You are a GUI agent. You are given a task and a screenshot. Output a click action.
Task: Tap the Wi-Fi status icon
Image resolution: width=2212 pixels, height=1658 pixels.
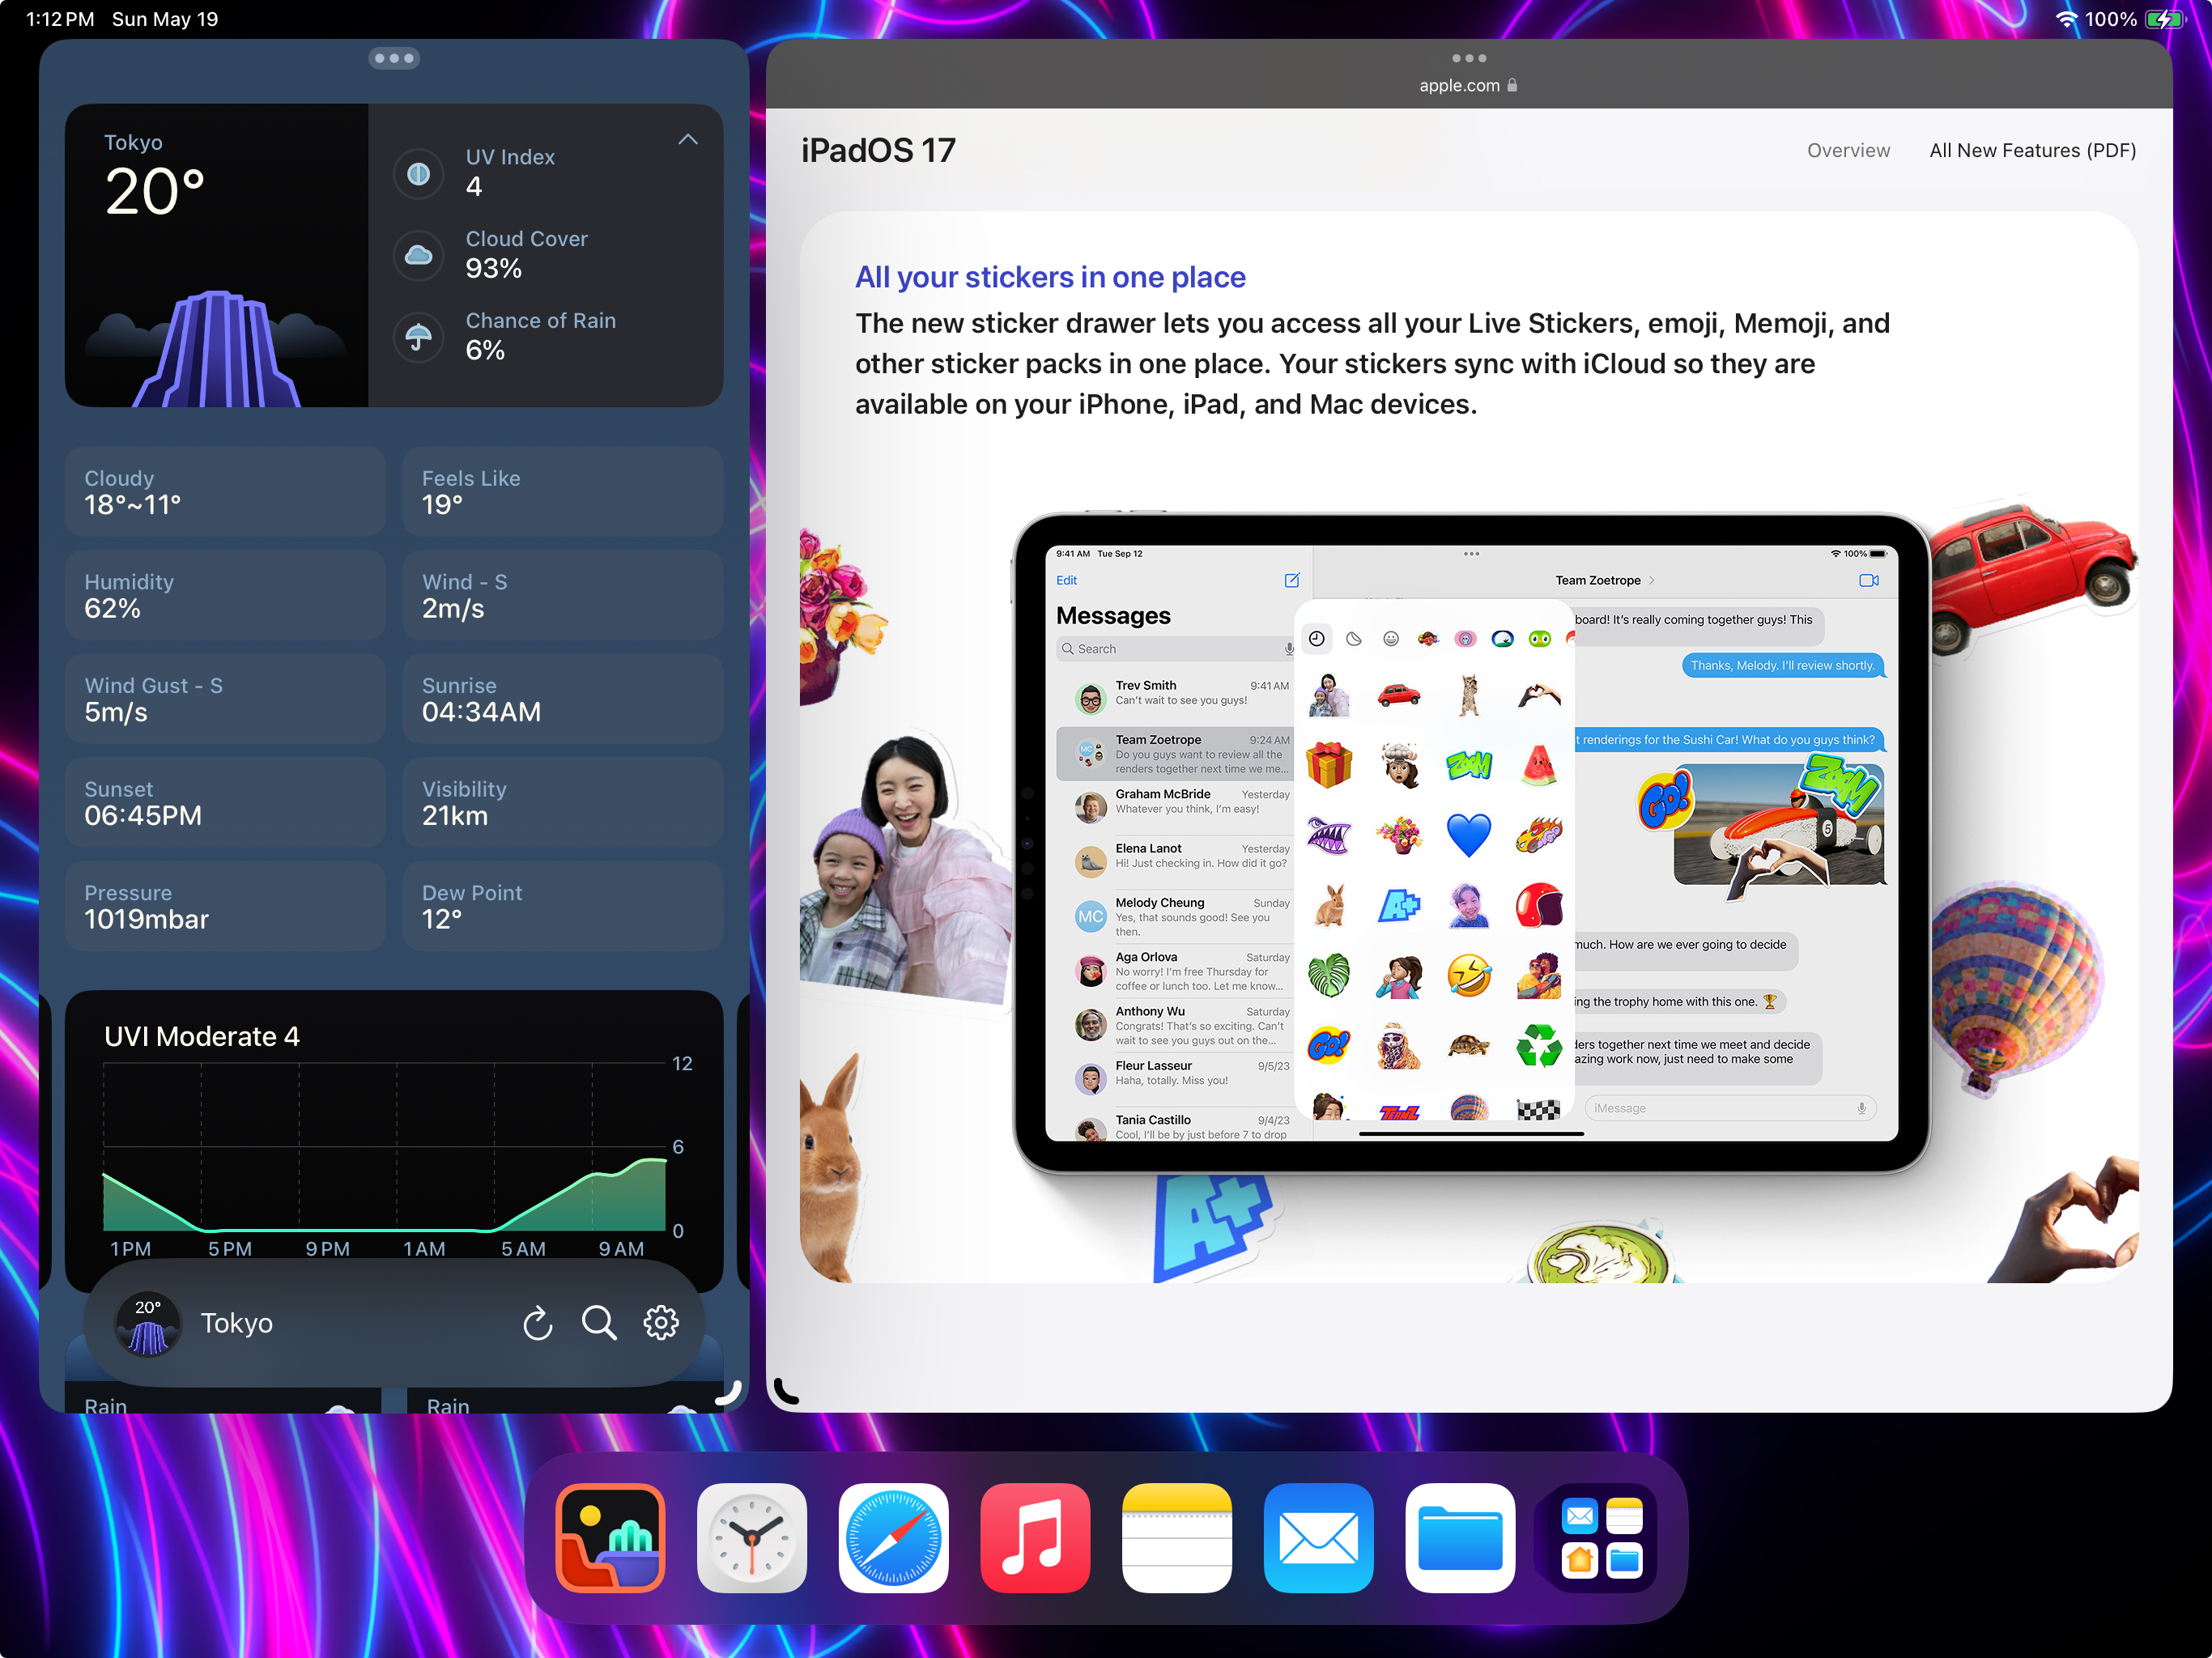(x=2066, y=19)
